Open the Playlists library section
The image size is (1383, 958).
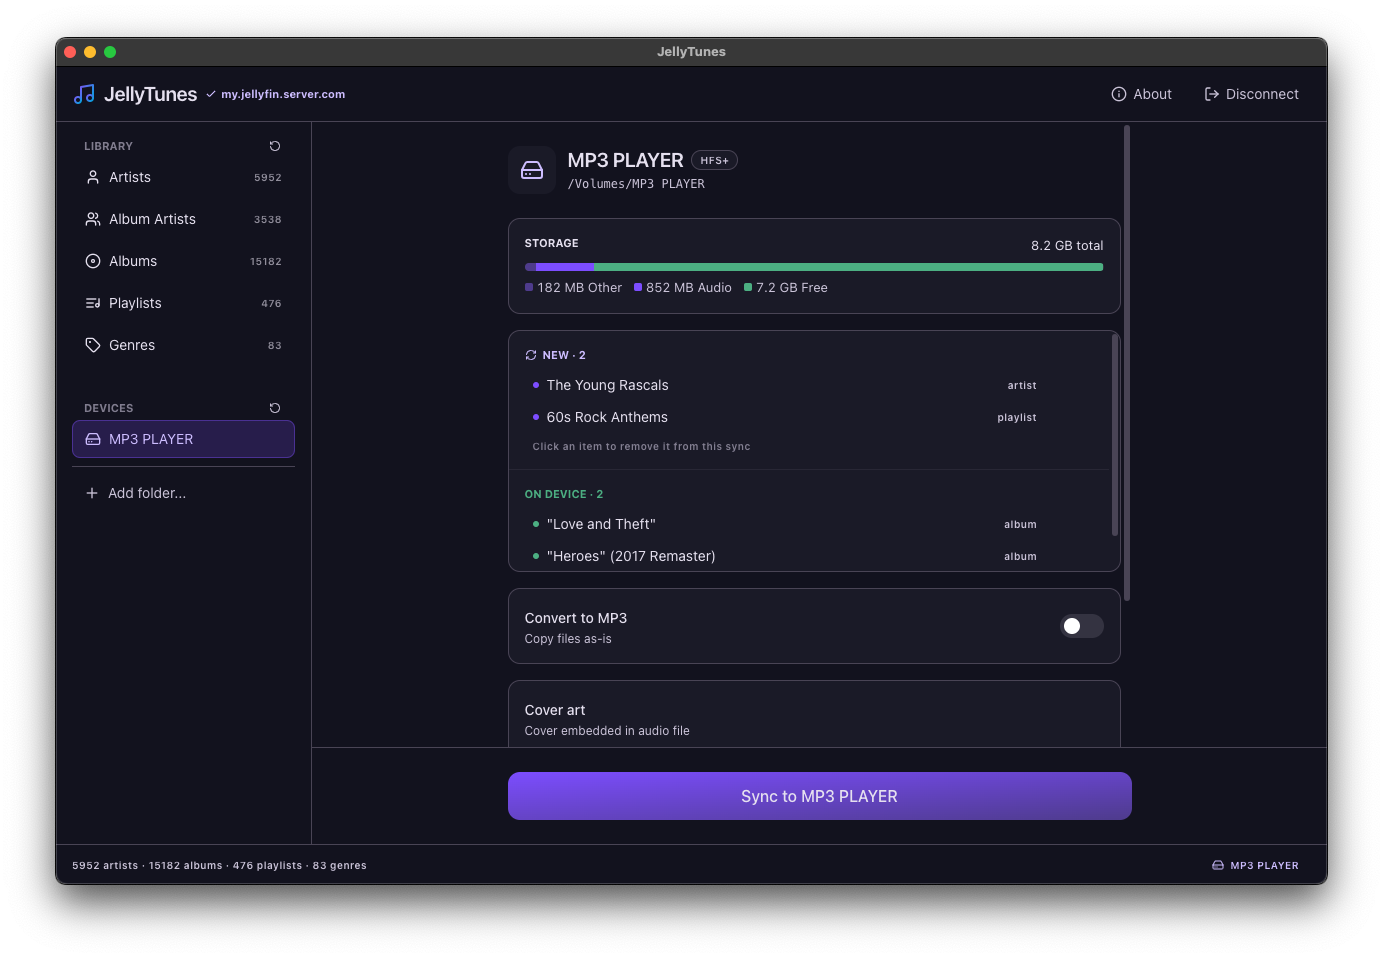[183, 303]
